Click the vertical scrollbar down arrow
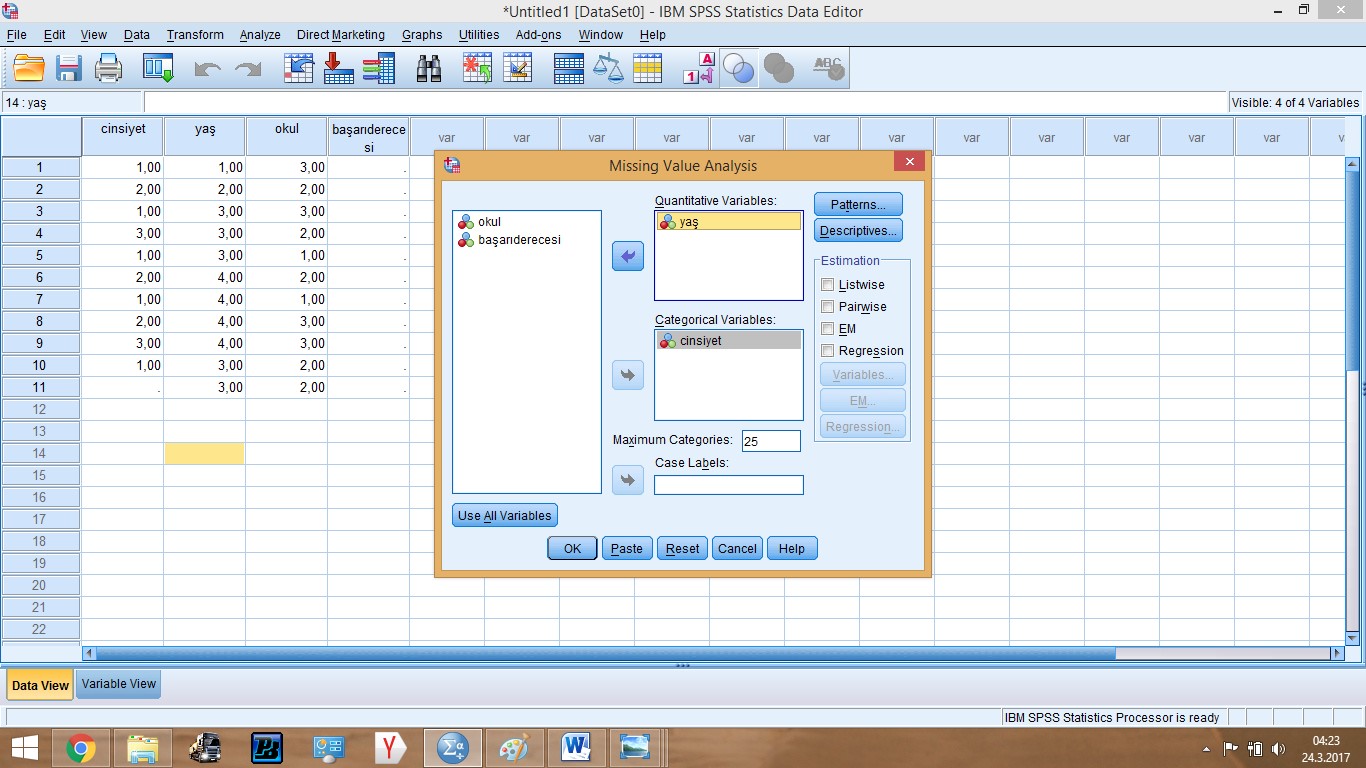The height and width of the screenshot is (768, 1366). pyautogui.click(x=1352, y=637)
